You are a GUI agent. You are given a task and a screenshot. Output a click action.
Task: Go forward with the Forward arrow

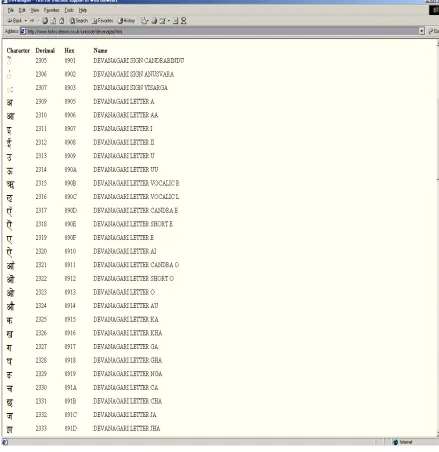32,21
